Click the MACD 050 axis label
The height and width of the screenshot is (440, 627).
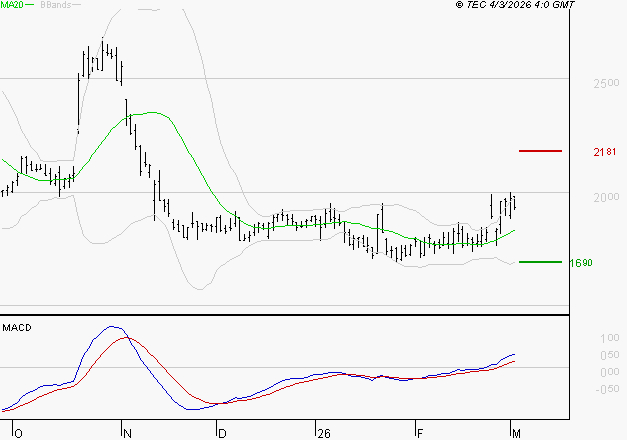coord(610,355)
